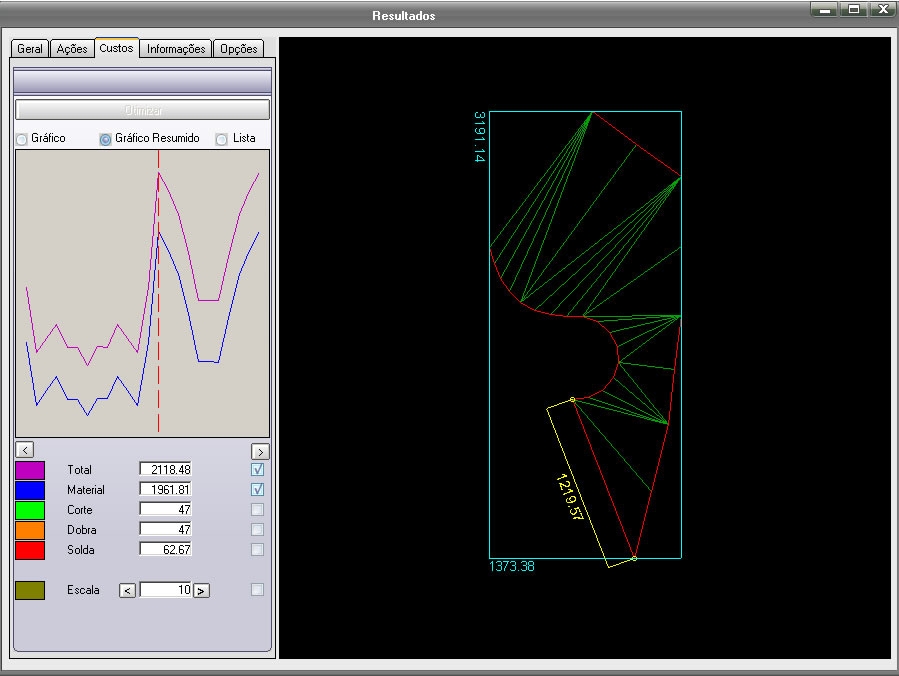Open the Opções tab
Screen dimensions: 899x676
point(238,49)
